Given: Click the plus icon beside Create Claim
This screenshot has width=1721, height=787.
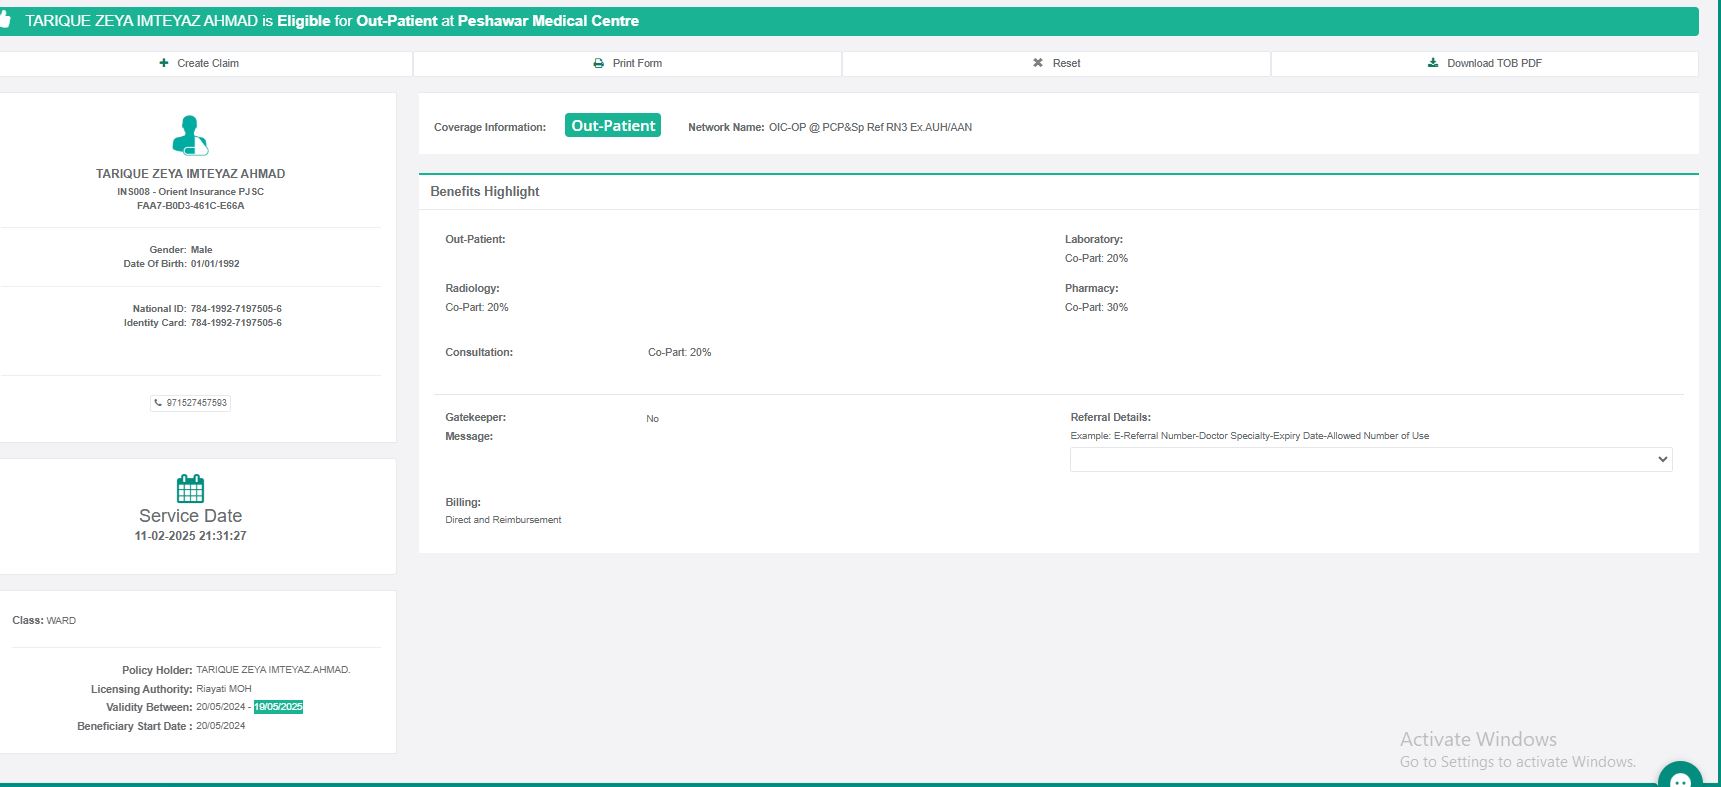Looking at the screenshot, I should pos(164,63).
